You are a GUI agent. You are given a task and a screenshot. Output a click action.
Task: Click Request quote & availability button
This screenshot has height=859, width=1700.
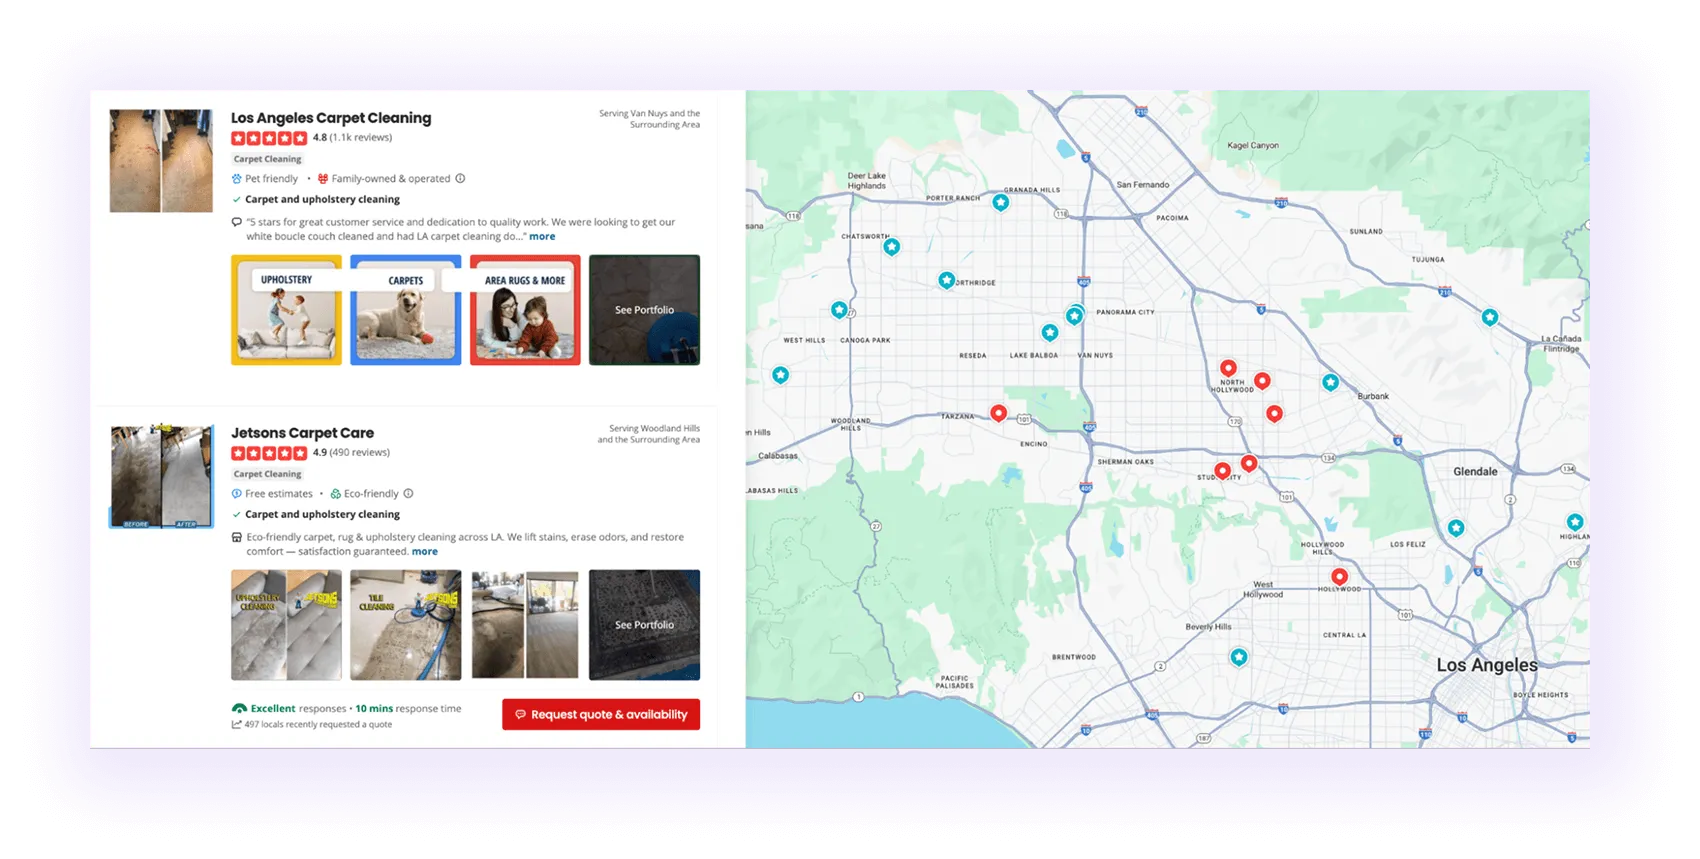click(601, 714)
